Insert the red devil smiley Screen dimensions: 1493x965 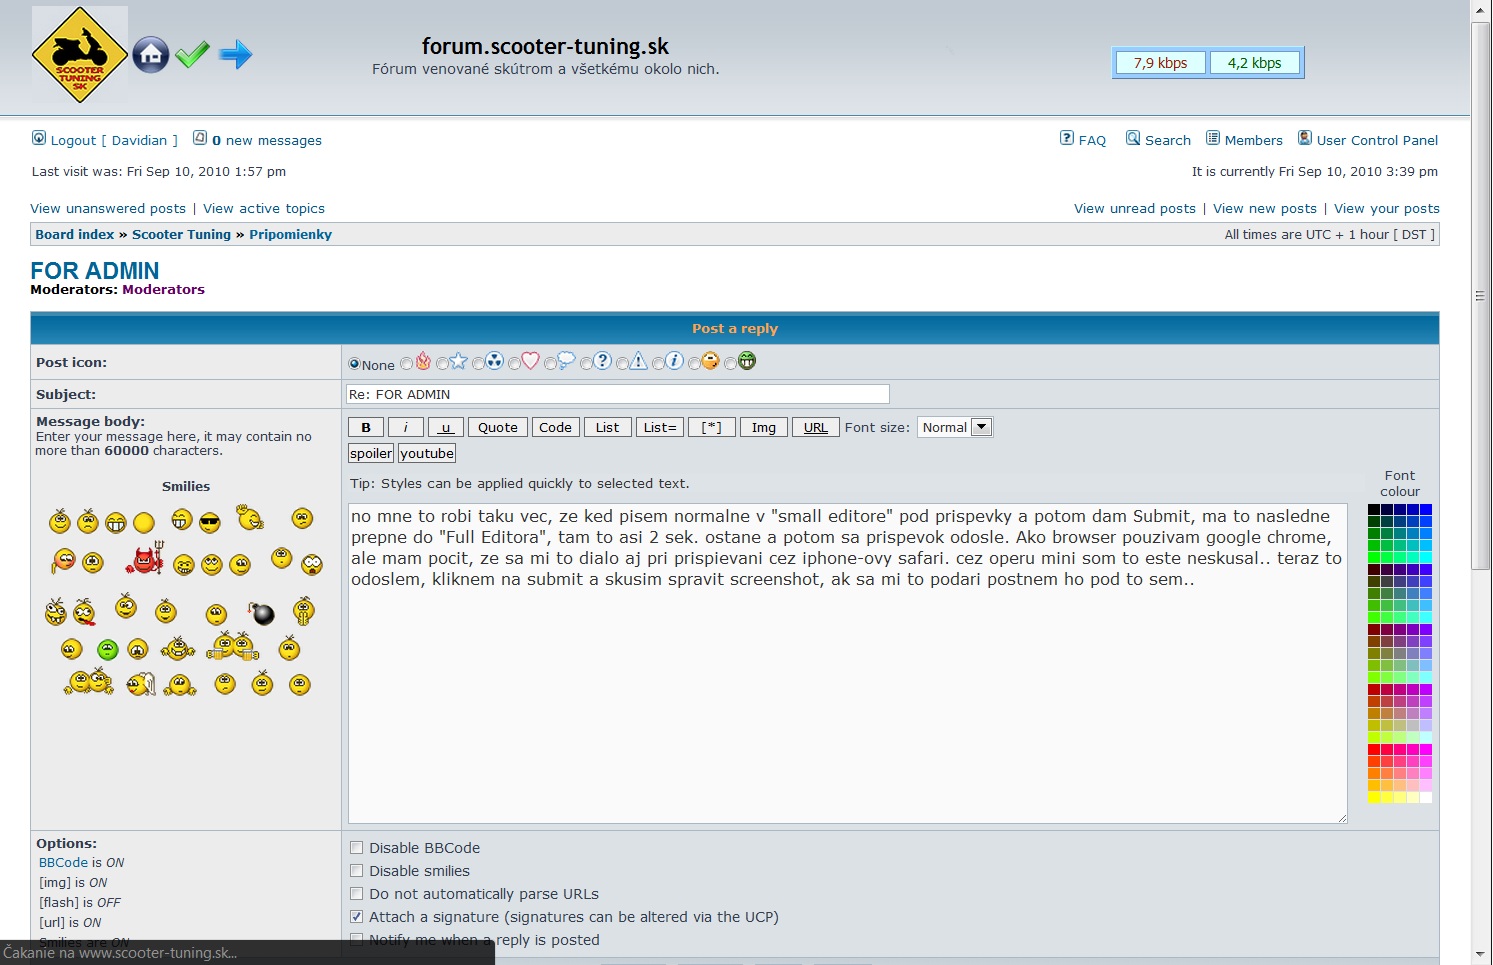pos(145,560)
